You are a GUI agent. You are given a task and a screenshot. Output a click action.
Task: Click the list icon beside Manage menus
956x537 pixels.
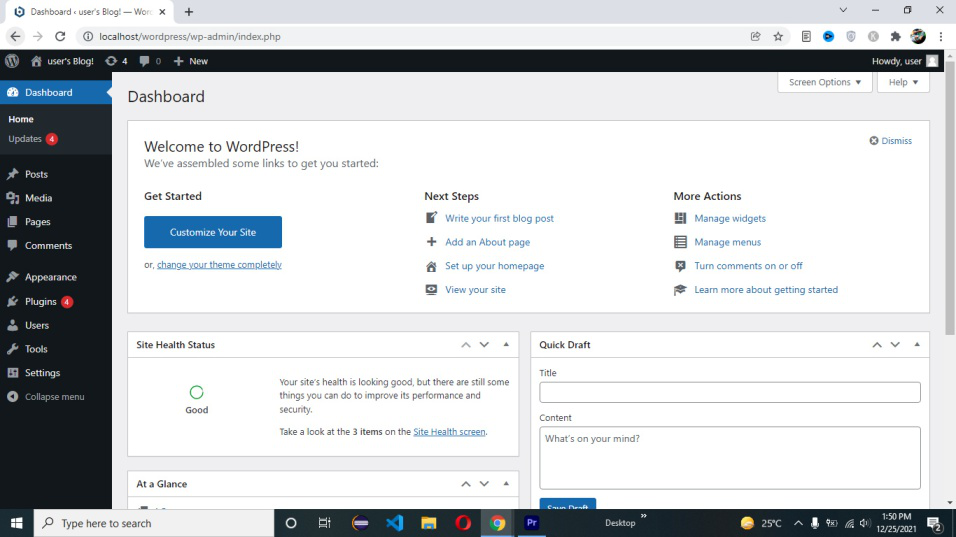(x=680, y=242)
